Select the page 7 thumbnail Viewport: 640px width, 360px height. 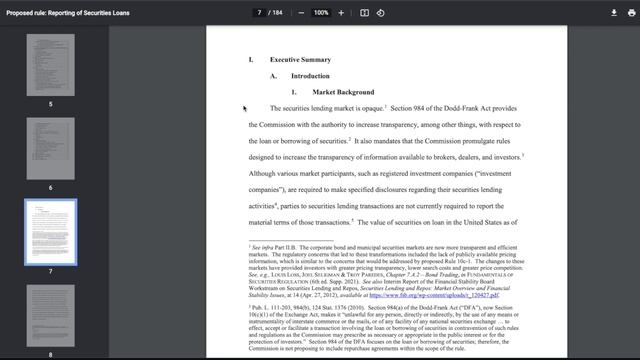click(x=51, y=232)
